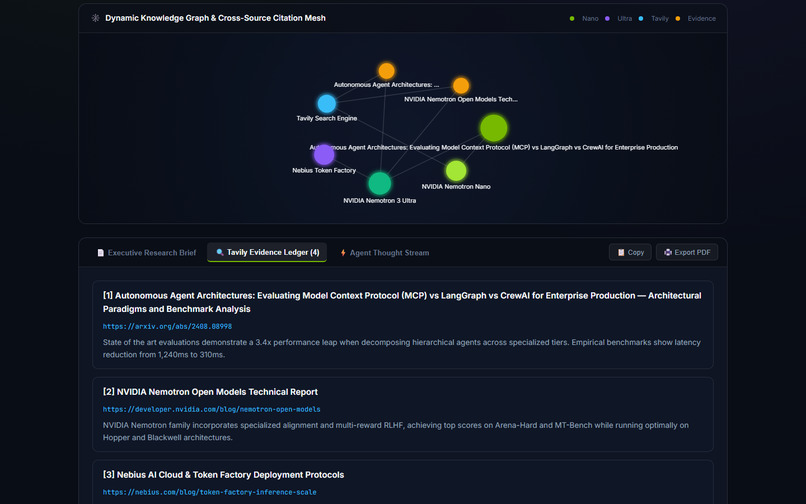
Task: Click the snippet about multi-reward RLHF
Action: [396, 431]
